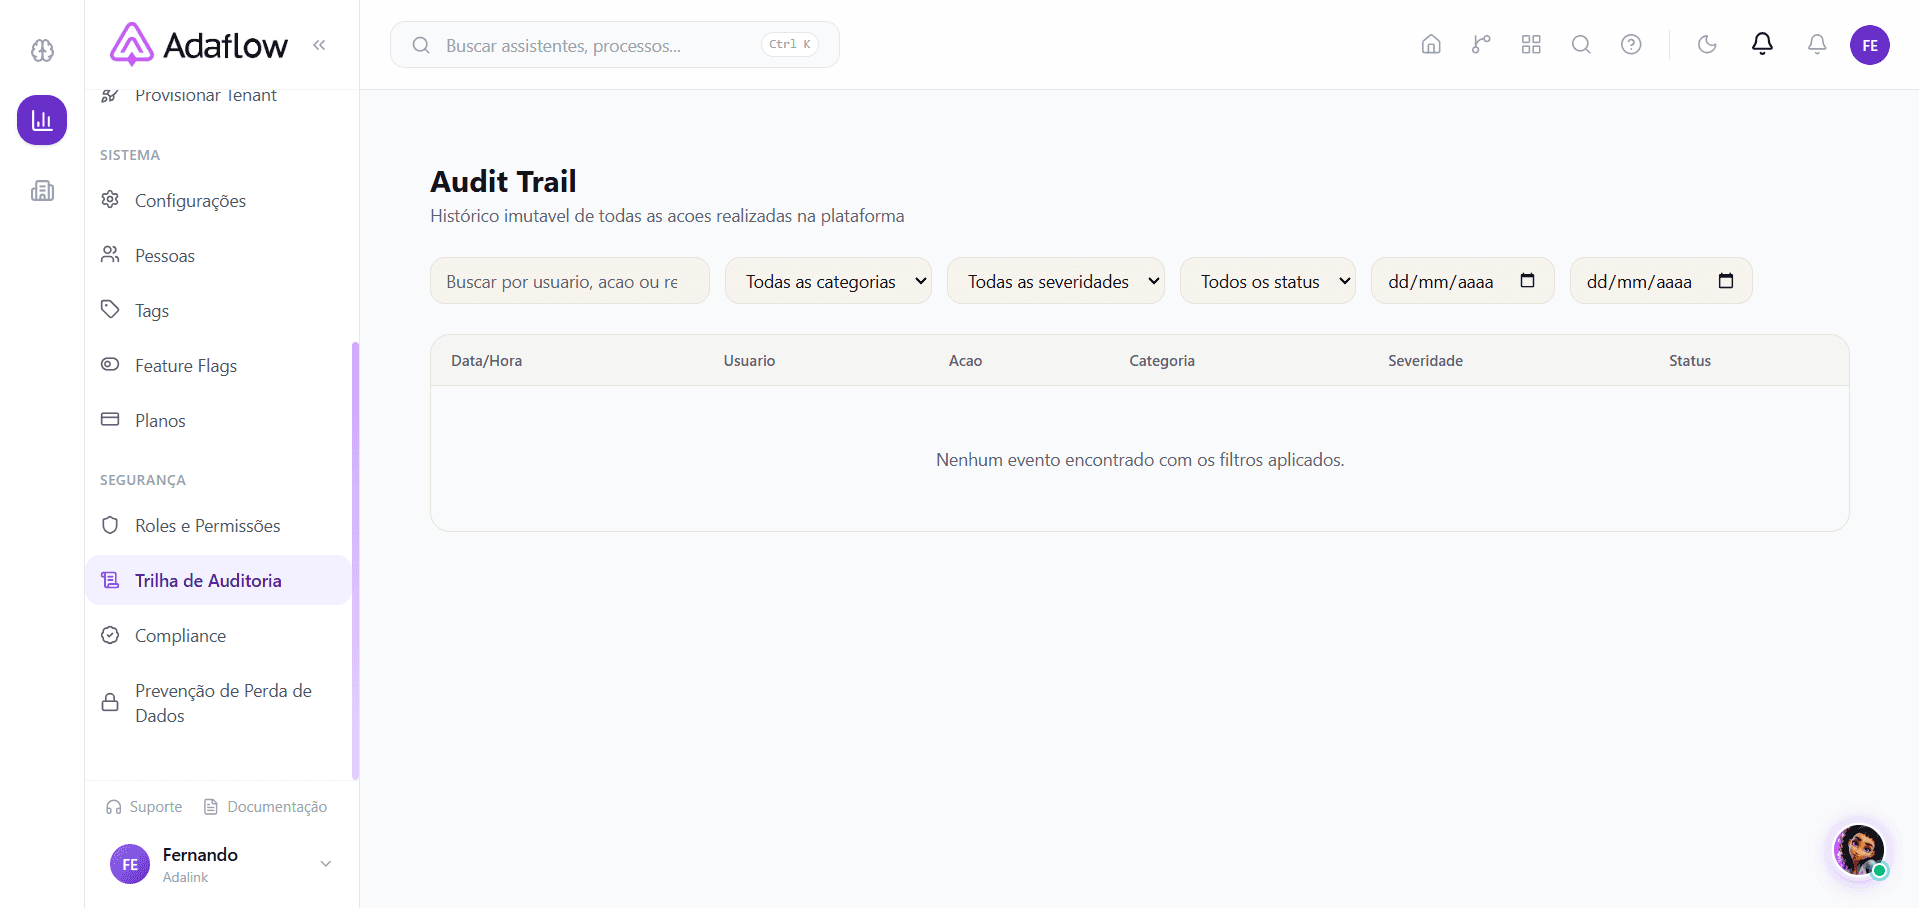The width and height of the screenshot is (1919, 908).
Task: Click the Severidade column header
Action: 1425,361
